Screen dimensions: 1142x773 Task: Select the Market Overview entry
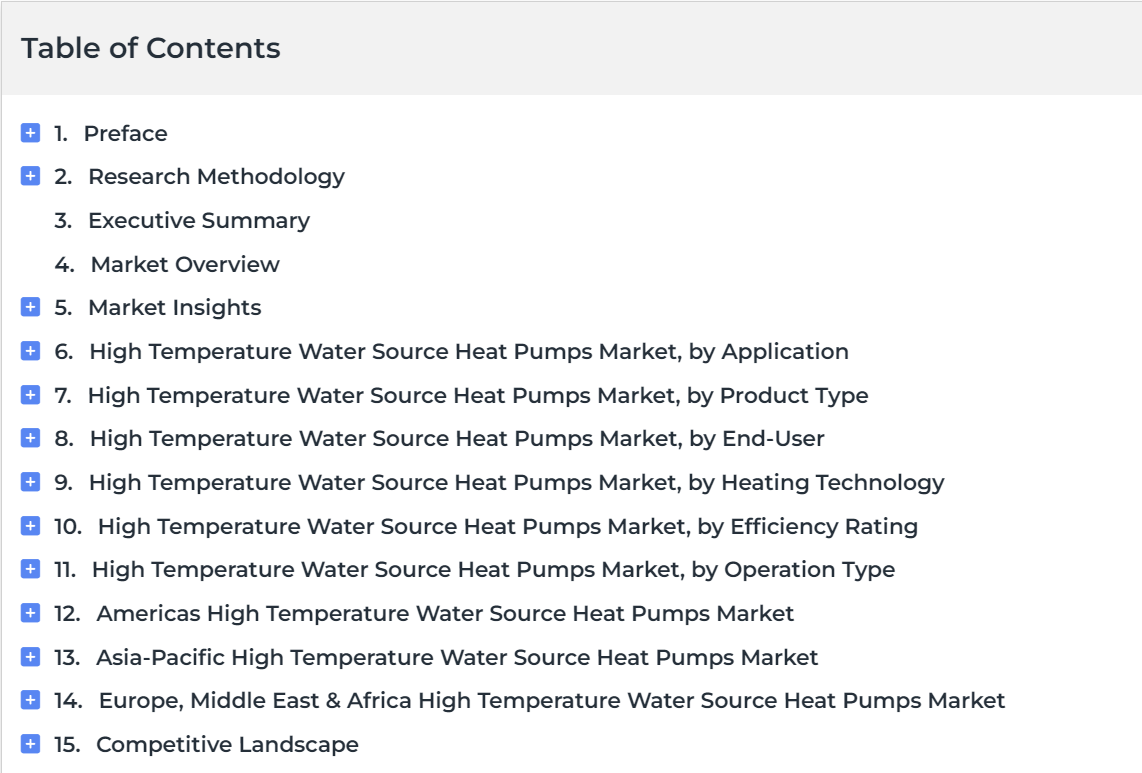pos(185,264)
